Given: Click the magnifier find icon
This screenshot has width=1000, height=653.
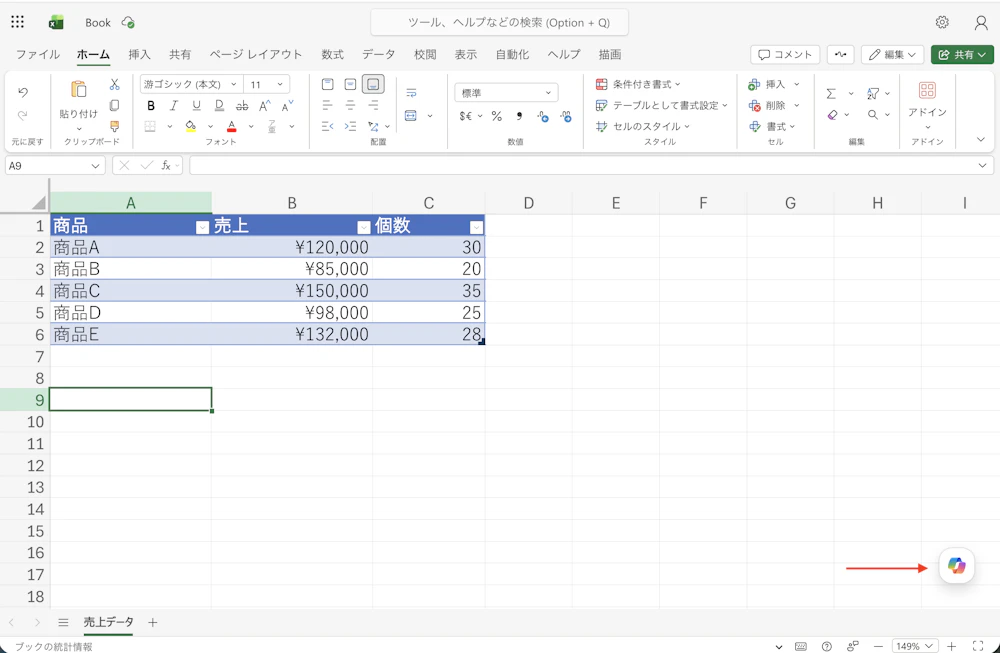Looking at the screenshot, I should (x=872, y=115).
